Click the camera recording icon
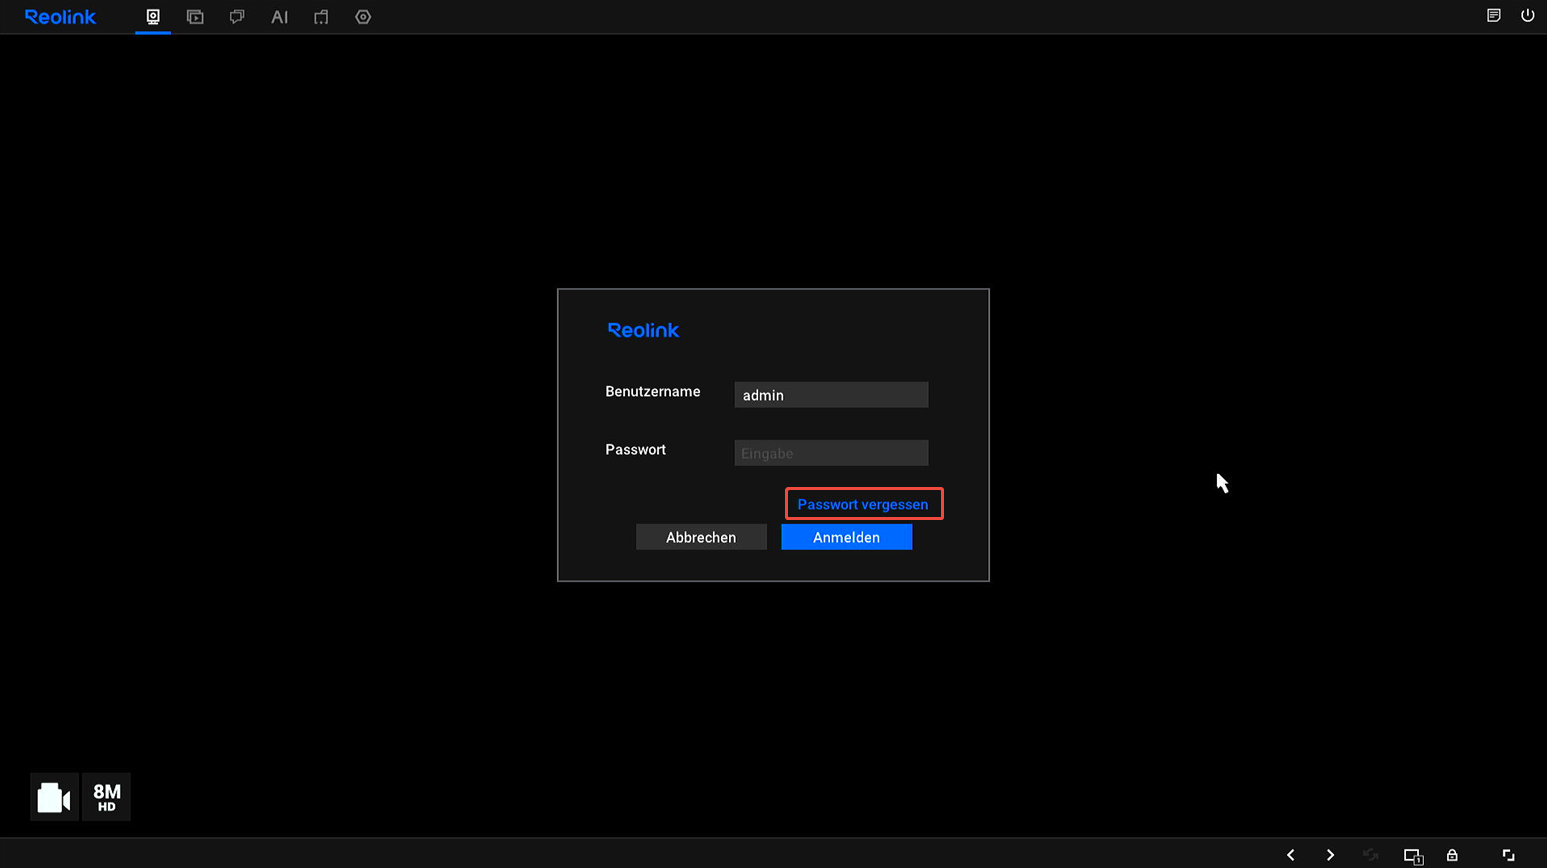Screen dimensions: 1547x868 click(54, 797)
